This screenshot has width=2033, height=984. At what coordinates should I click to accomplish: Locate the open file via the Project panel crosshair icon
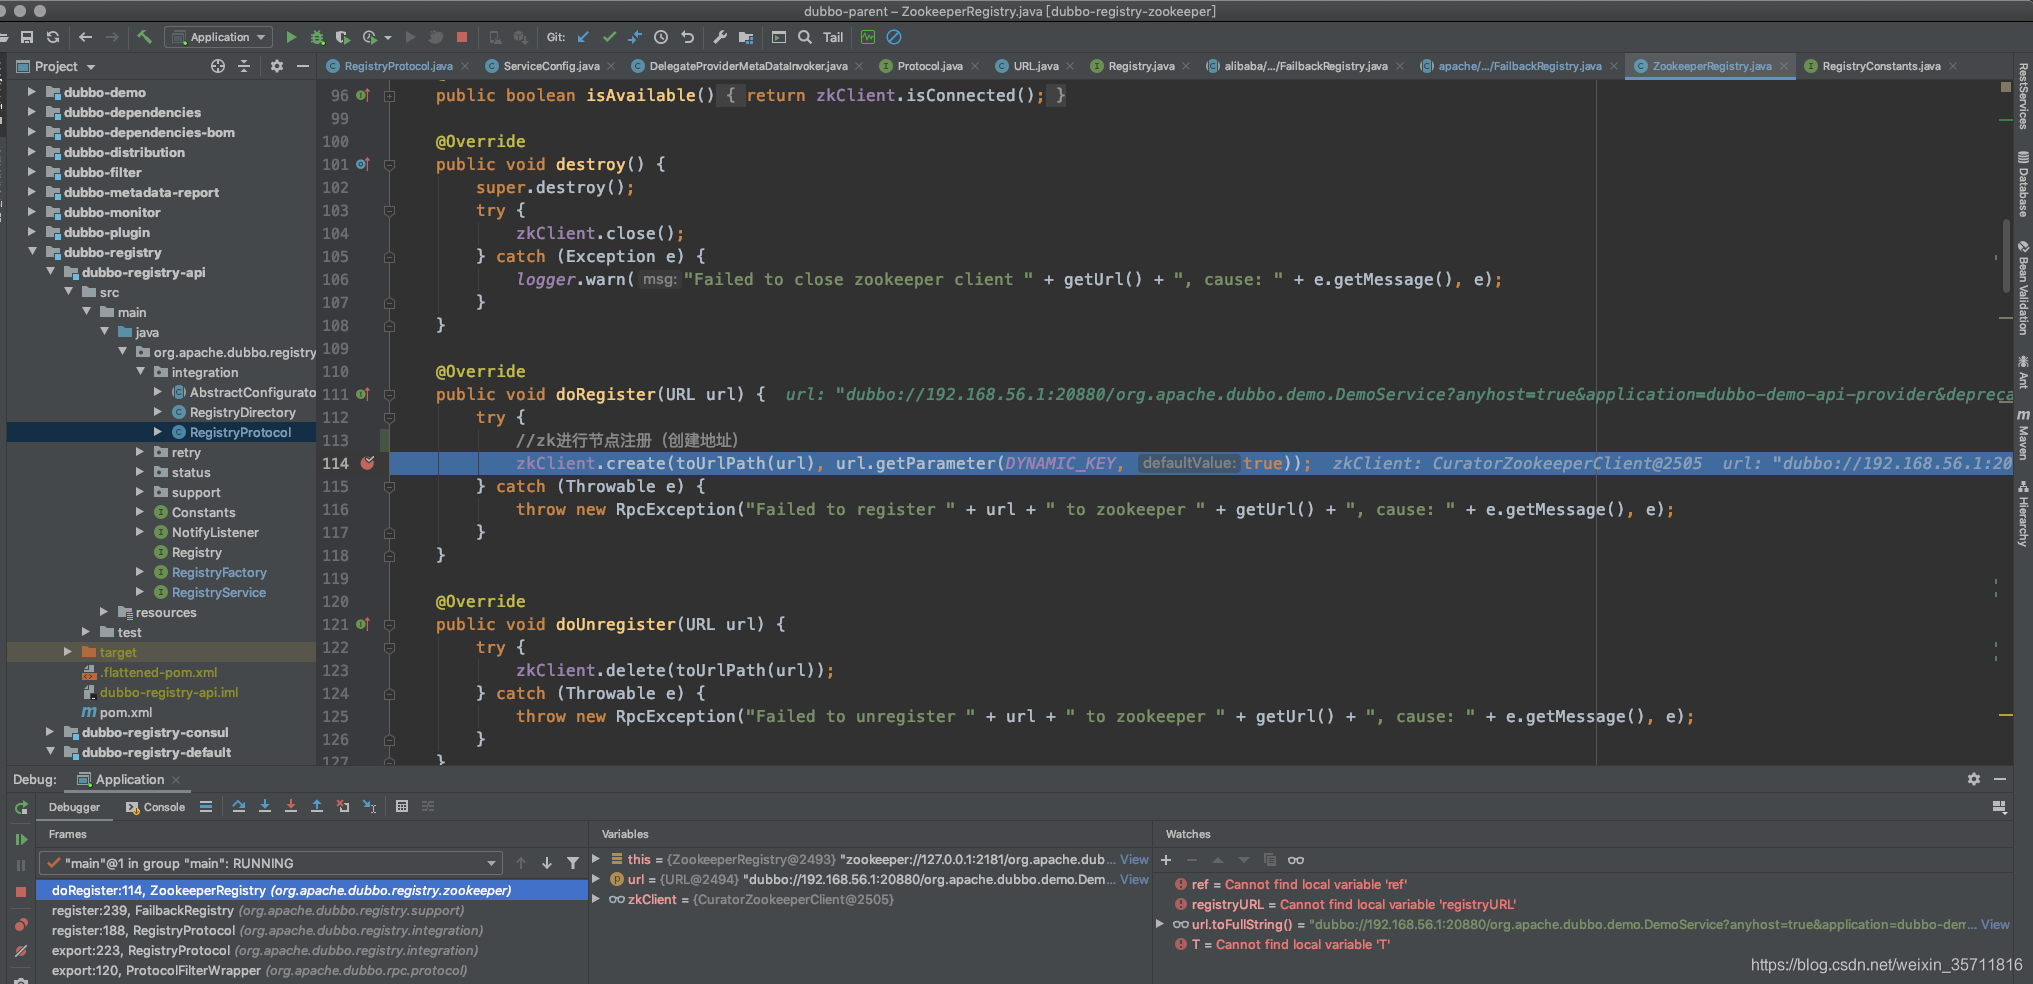click(218, 66)
